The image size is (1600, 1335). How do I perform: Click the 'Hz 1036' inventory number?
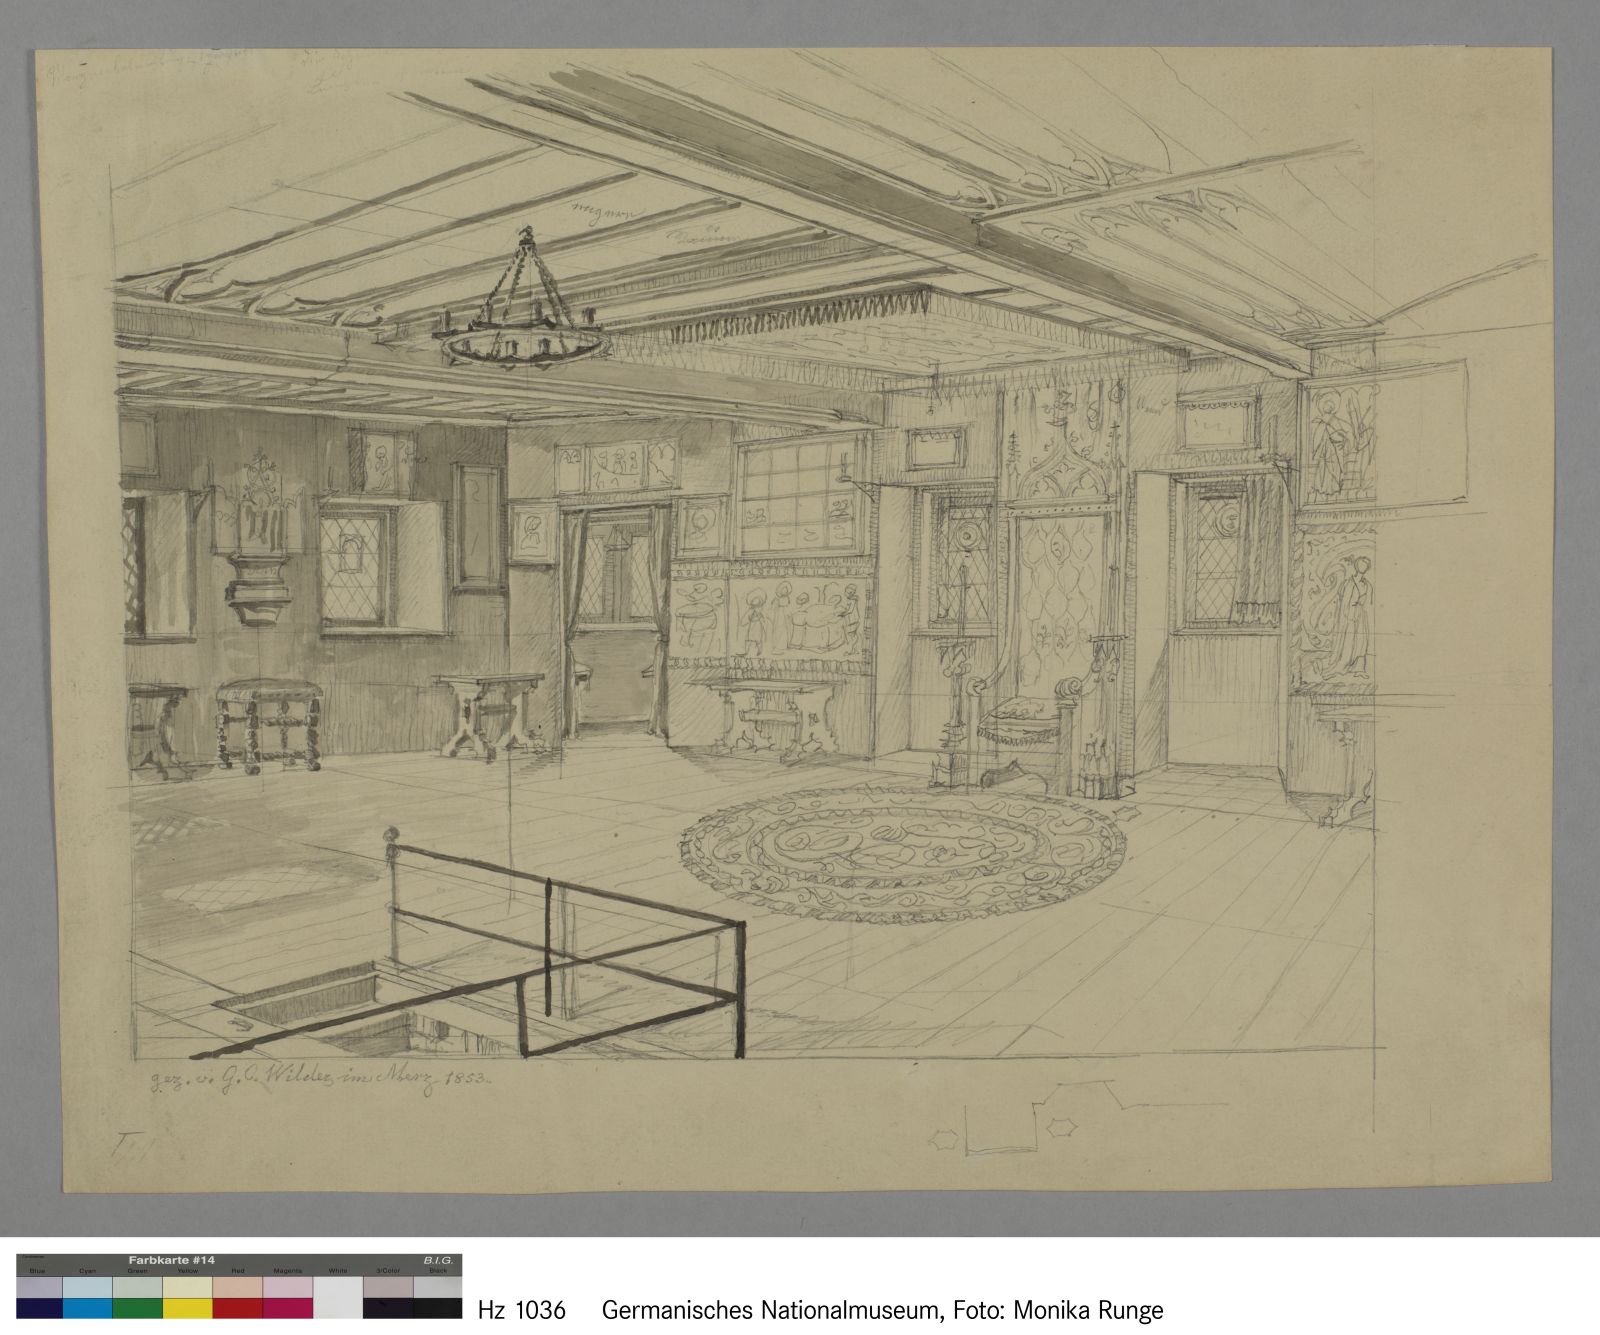click(522, 1310)
